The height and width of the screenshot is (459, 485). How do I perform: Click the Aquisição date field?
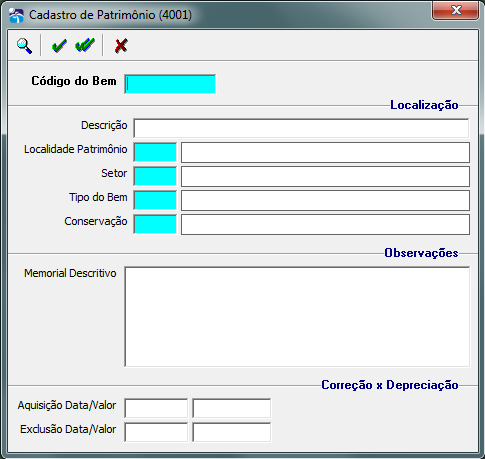tap(156, 408)
